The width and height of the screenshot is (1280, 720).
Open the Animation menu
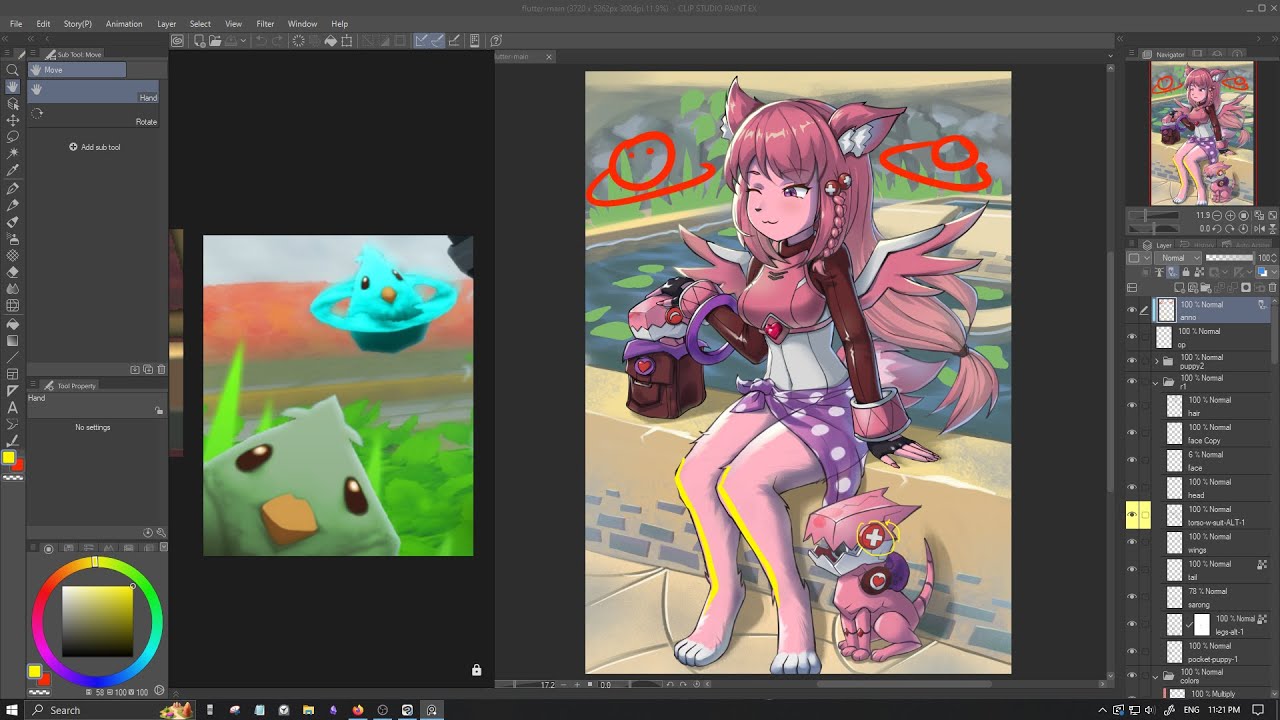click(124, 24)
